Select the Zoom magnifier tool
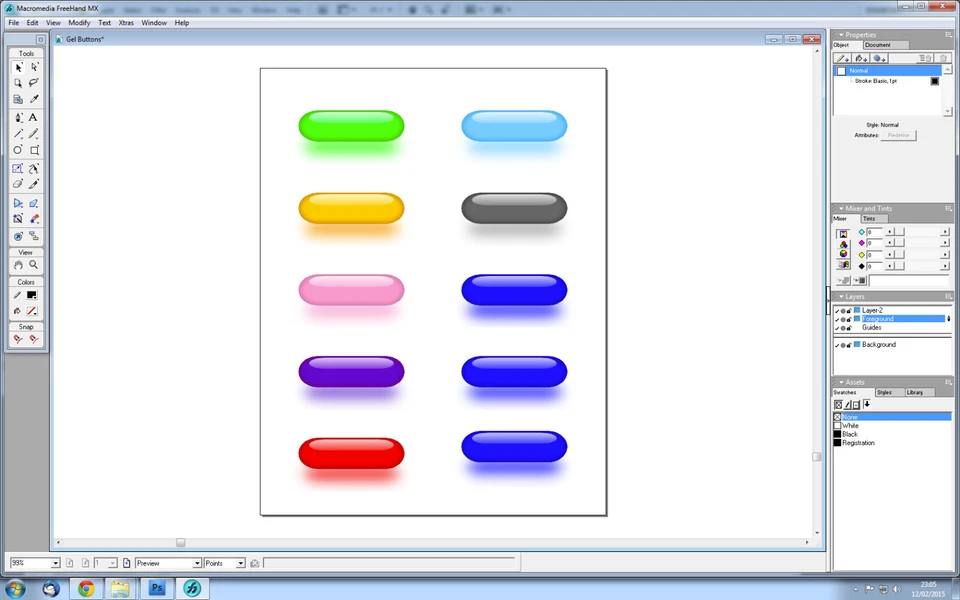The height and width of the screenshot is (600, 960). coord(33,265)
